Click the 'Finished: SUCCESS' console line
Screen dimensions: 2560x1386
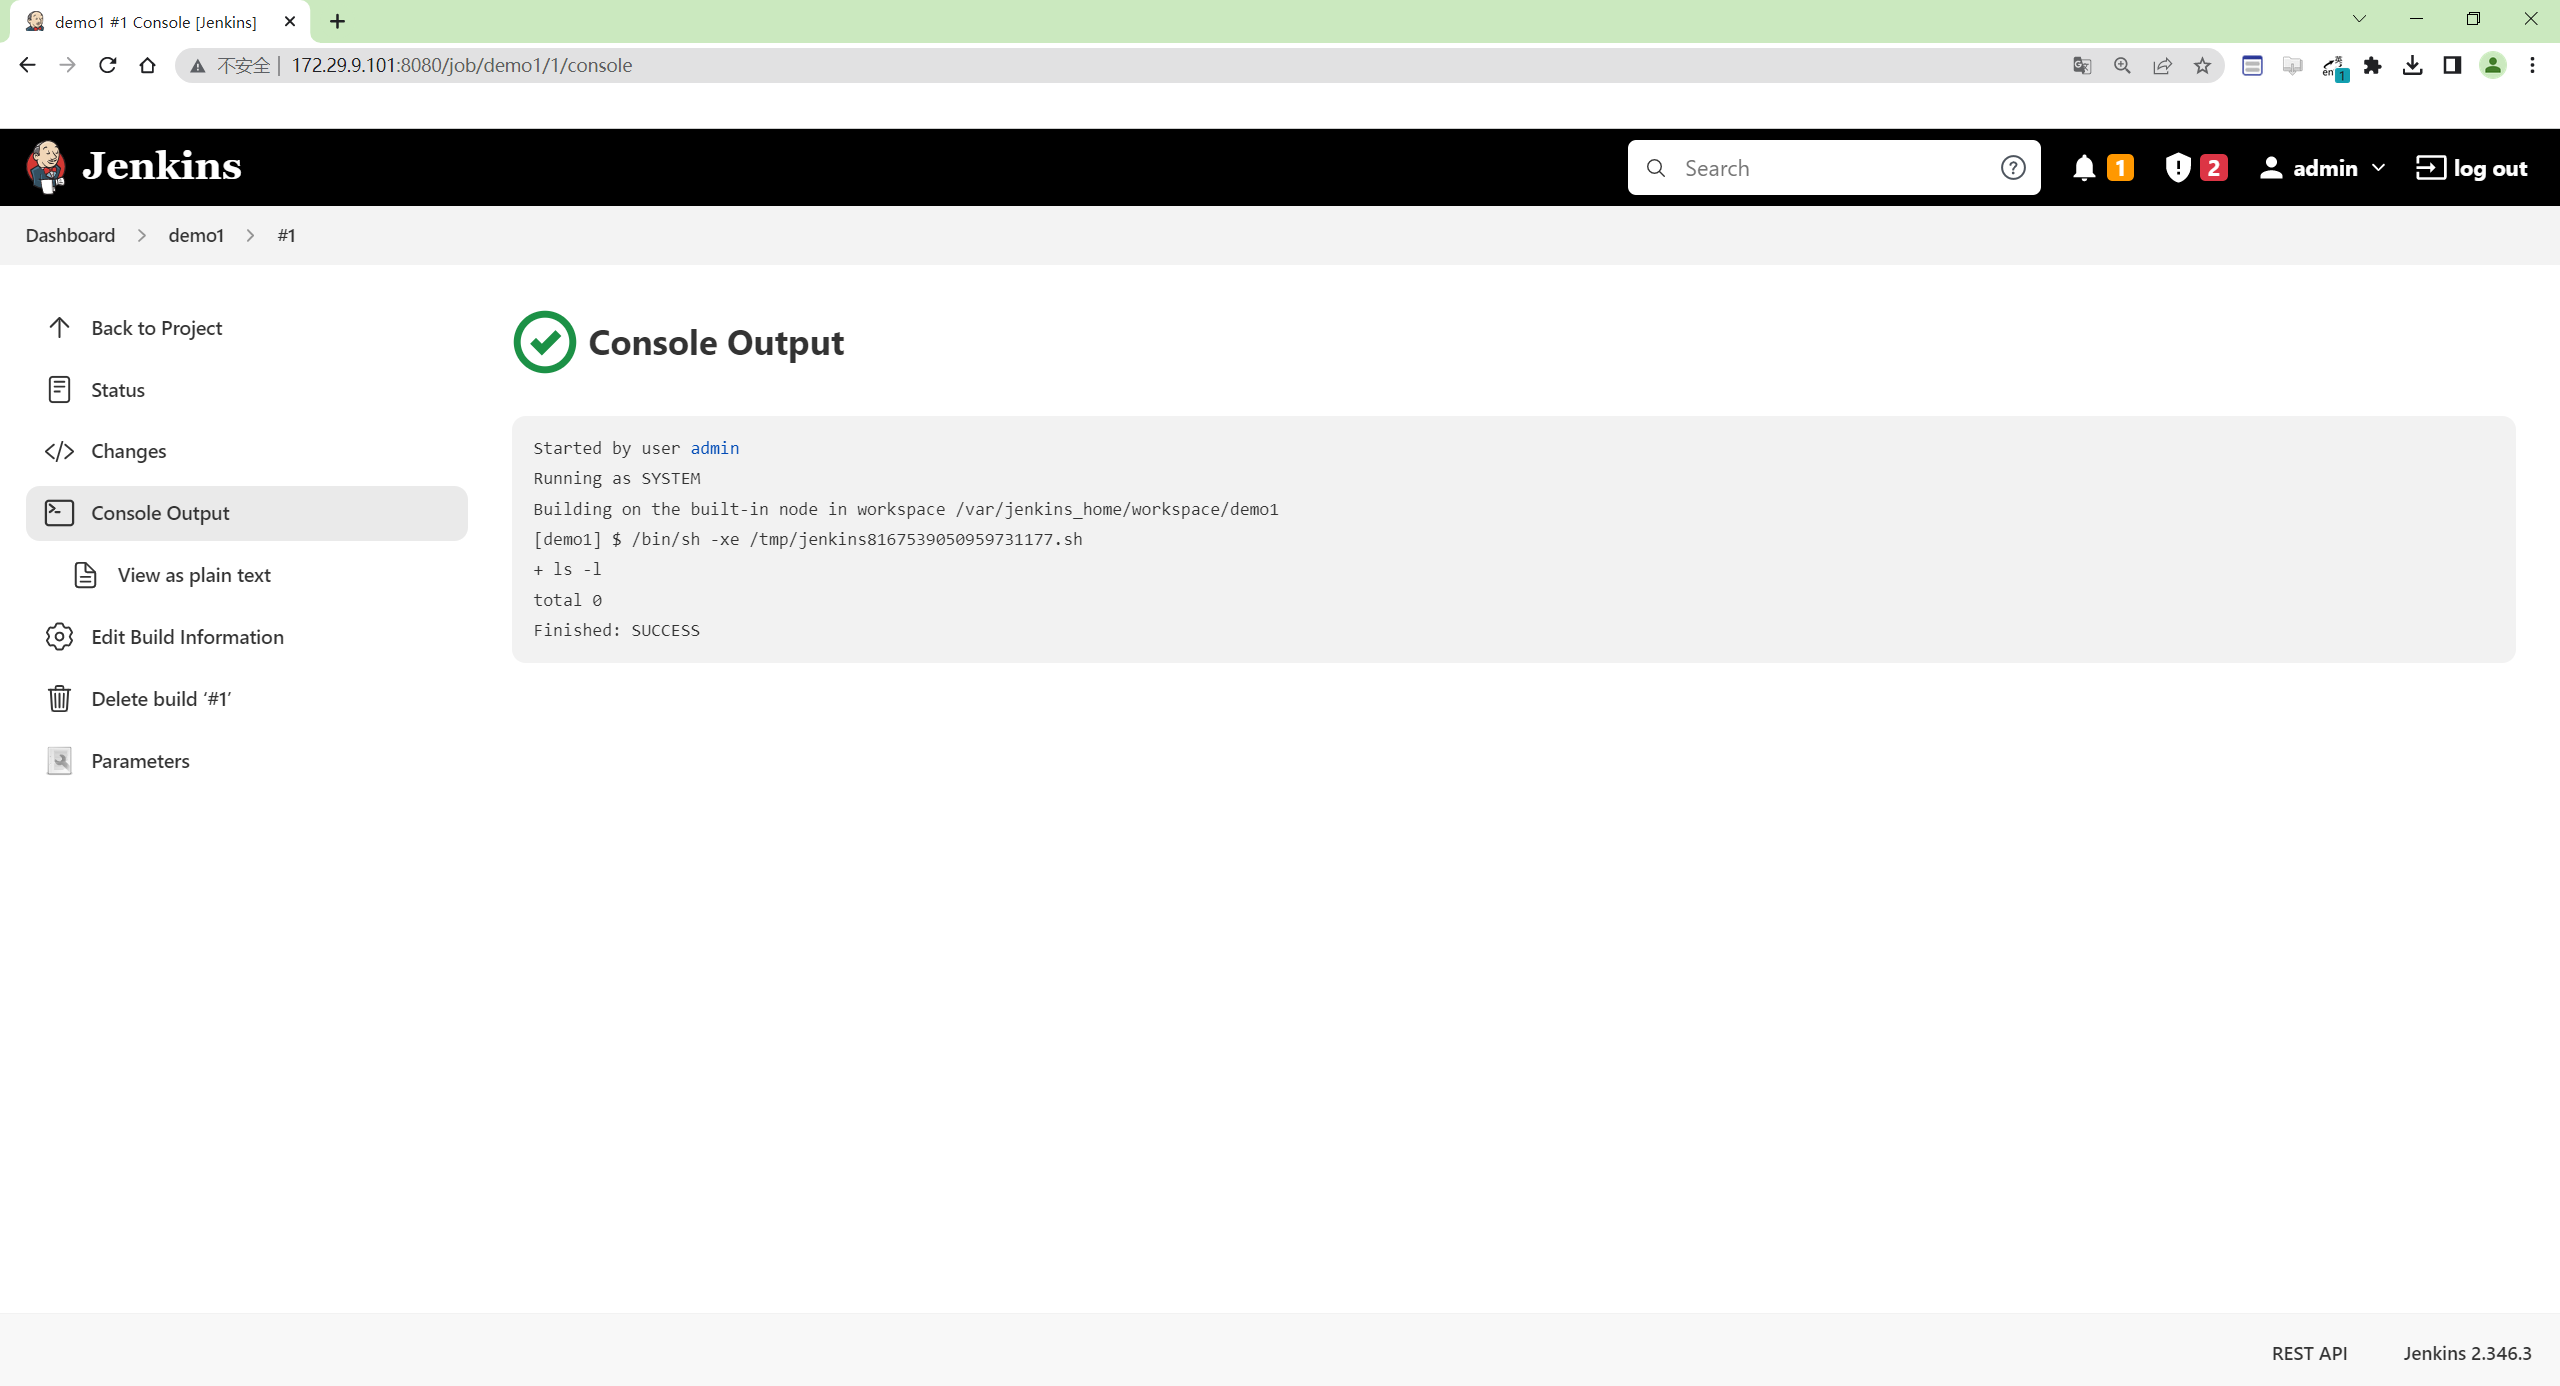point(616,630)
